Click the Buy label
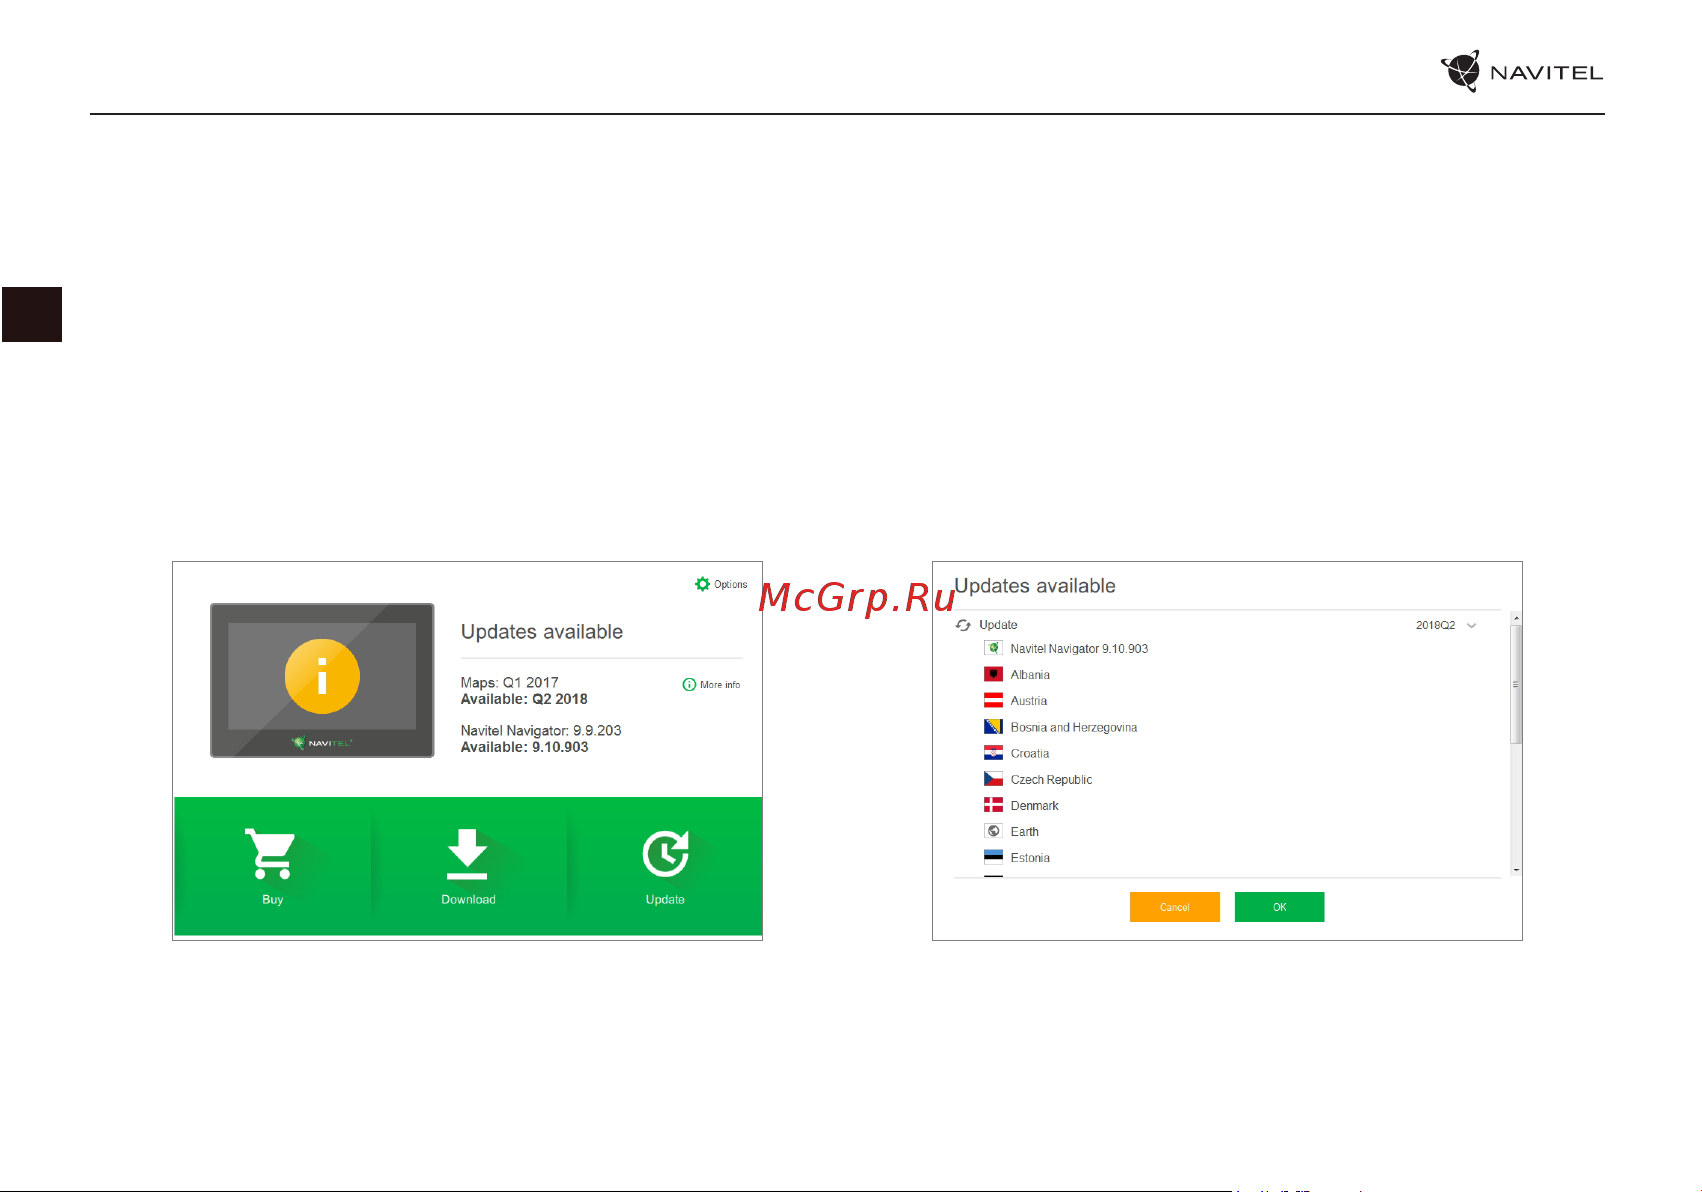The height and width of the screenshot is (1192, 1702). 272,900
